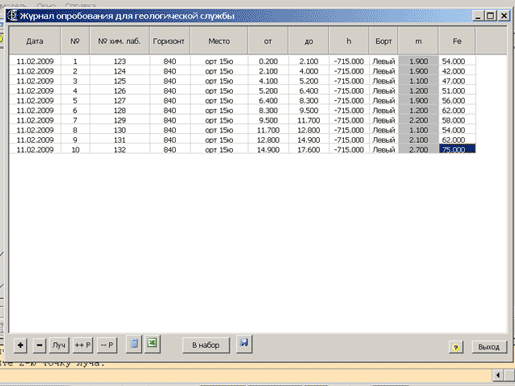Select the от cell 6.400
Viewport: 515px width, 386px height.
(x=268, y=100)
